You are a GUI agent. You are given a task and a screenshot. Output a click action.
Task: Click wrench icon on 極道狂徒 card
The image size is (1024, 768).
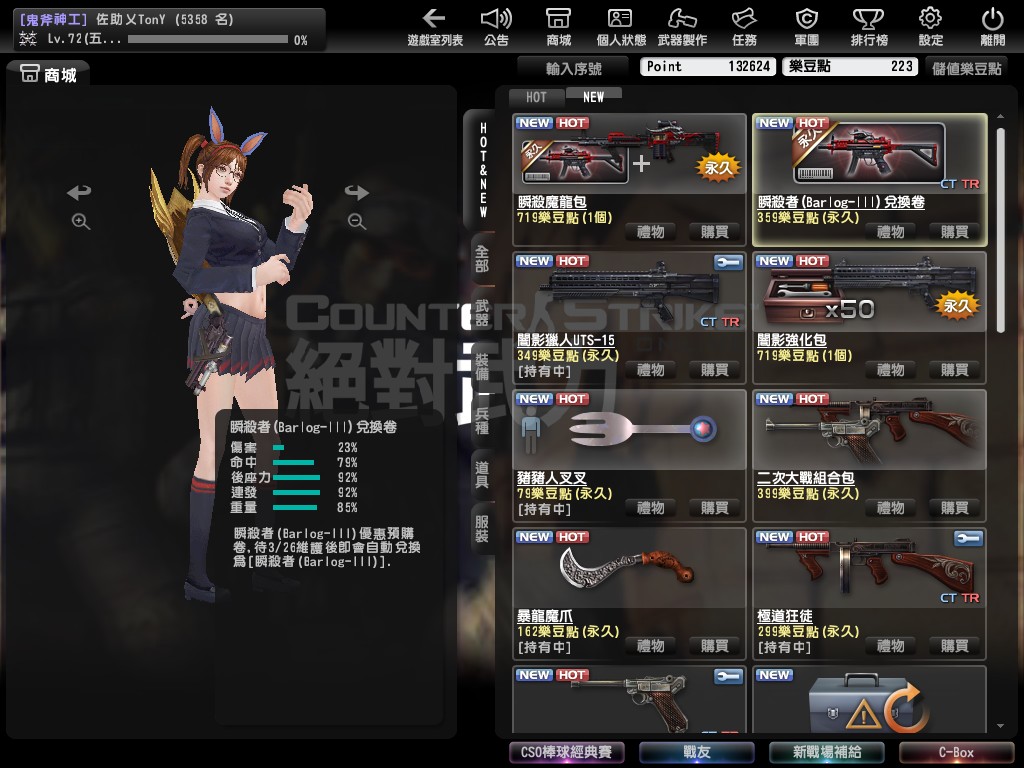(x=968, y=538)
